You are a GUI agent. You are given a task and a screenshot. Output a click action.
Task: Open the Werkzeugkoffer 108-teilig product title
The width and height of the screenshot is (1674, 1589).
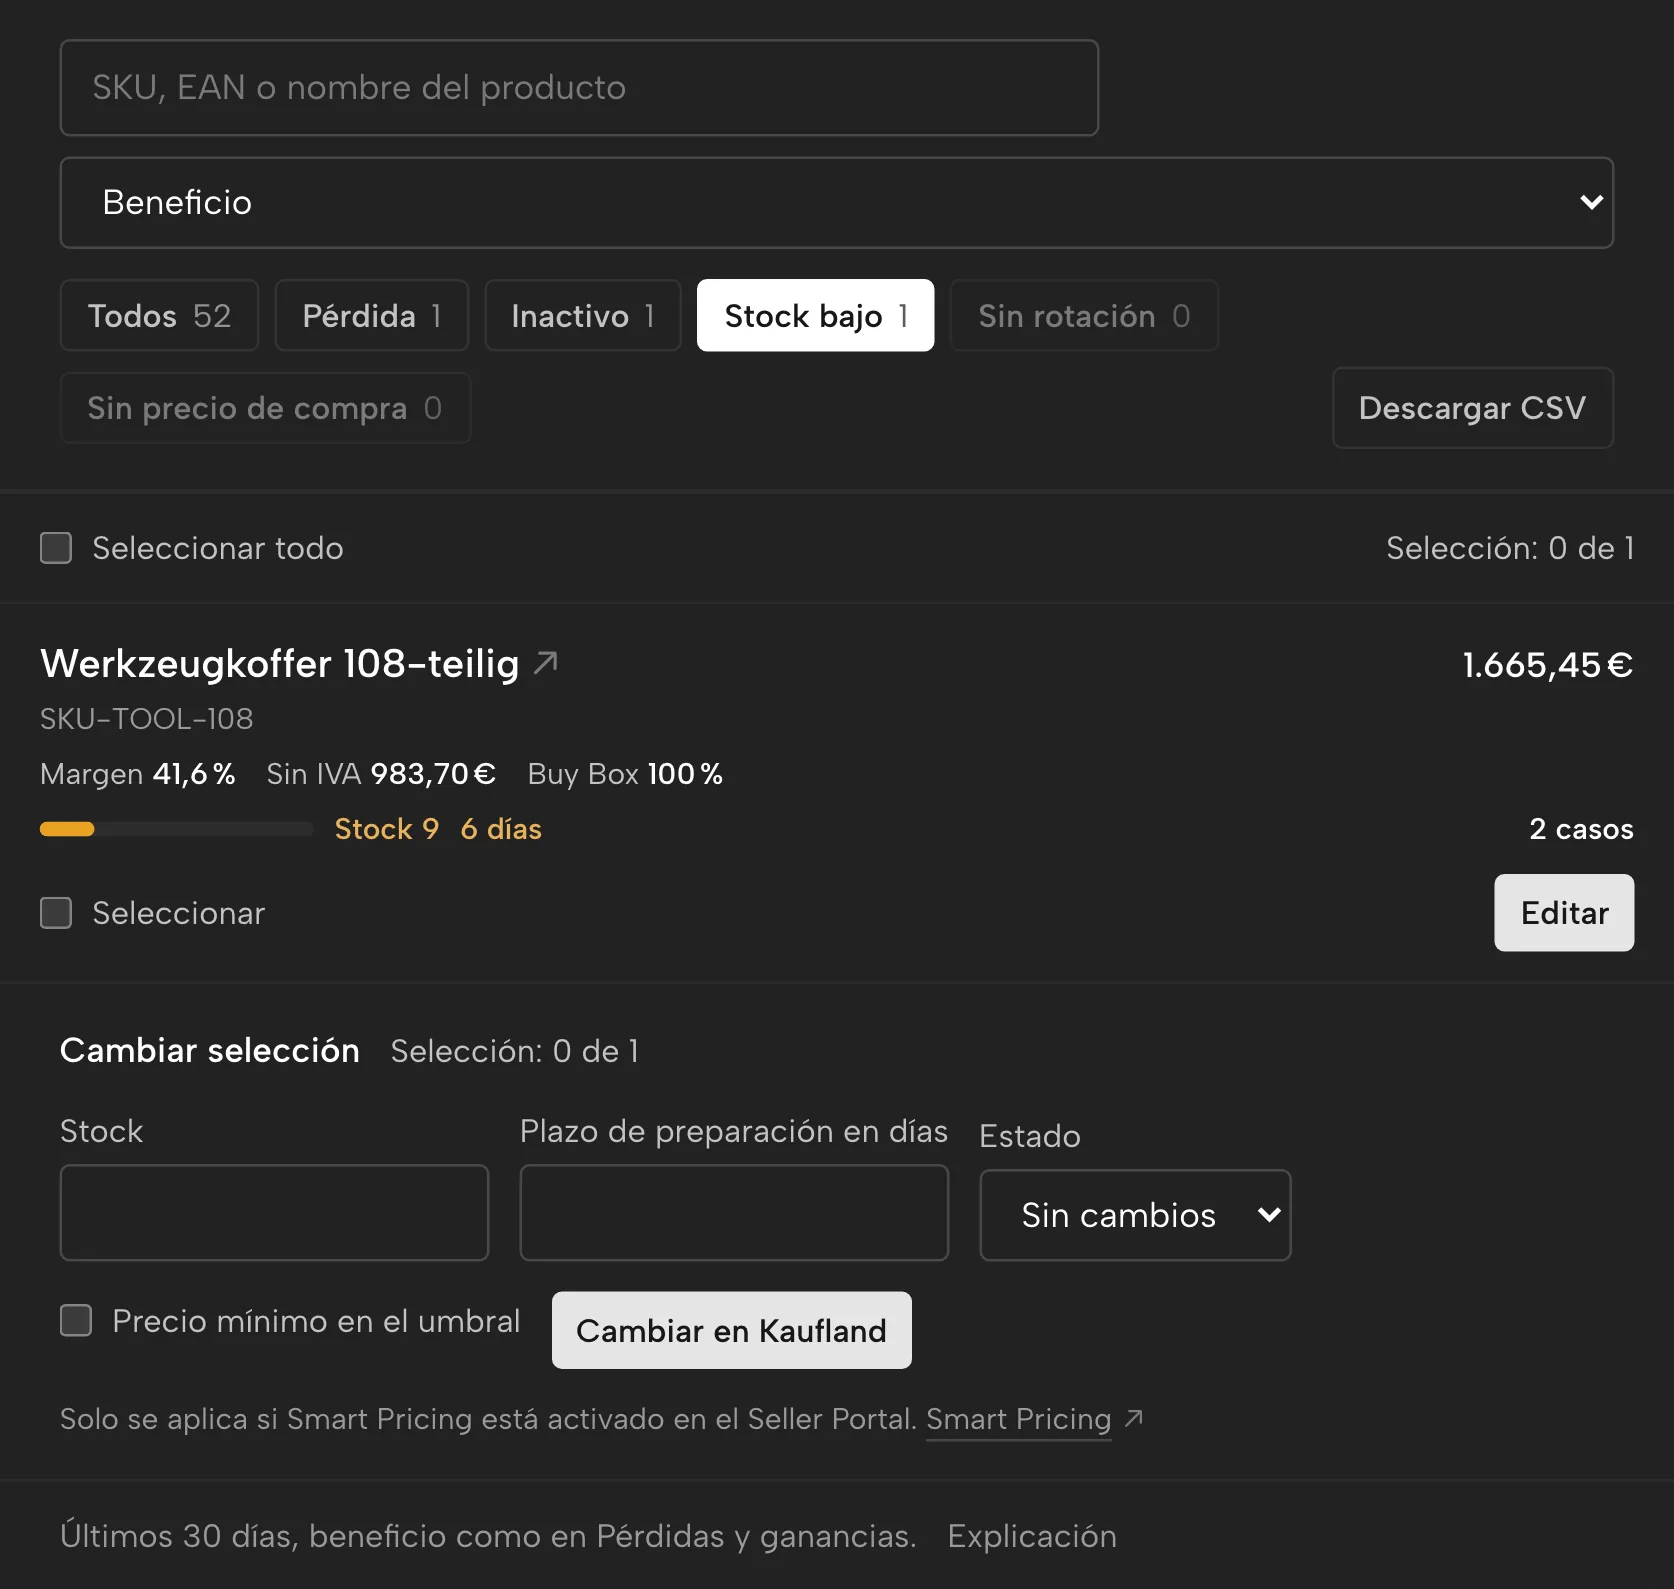280,664
